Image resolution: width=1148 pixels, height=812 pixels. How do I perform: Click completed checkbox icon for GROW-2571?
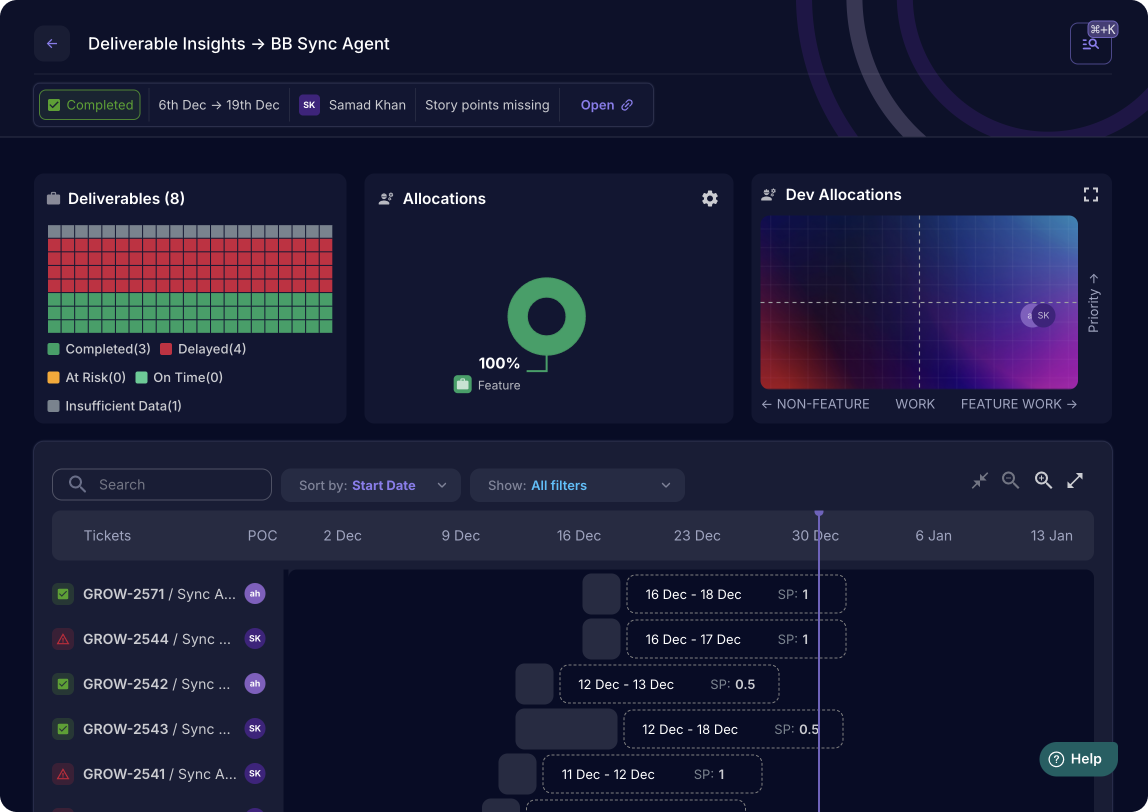point(63,594)
